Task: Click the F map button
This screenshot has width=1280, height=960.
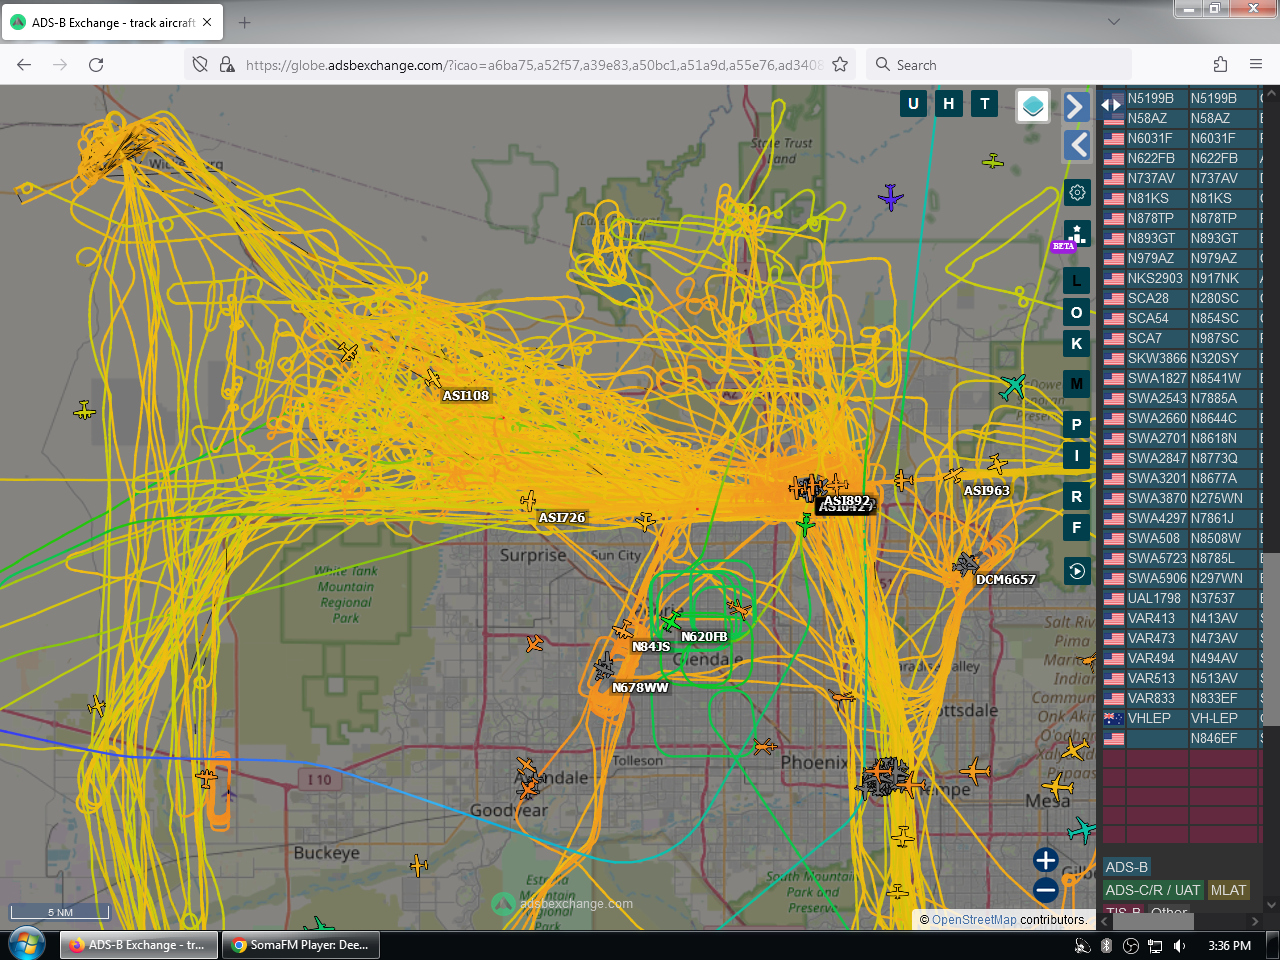Action: (1076, 527)
